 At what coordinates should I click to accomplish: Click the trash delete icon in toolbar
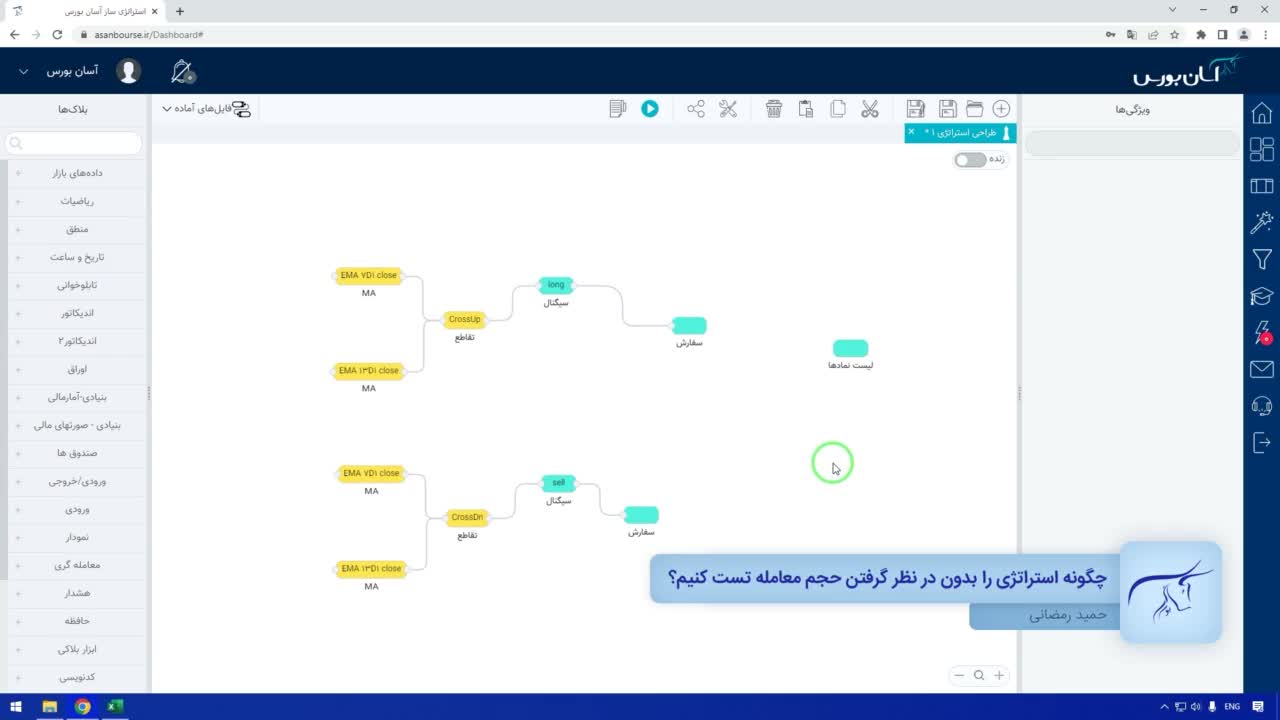[x=774, y=109]
